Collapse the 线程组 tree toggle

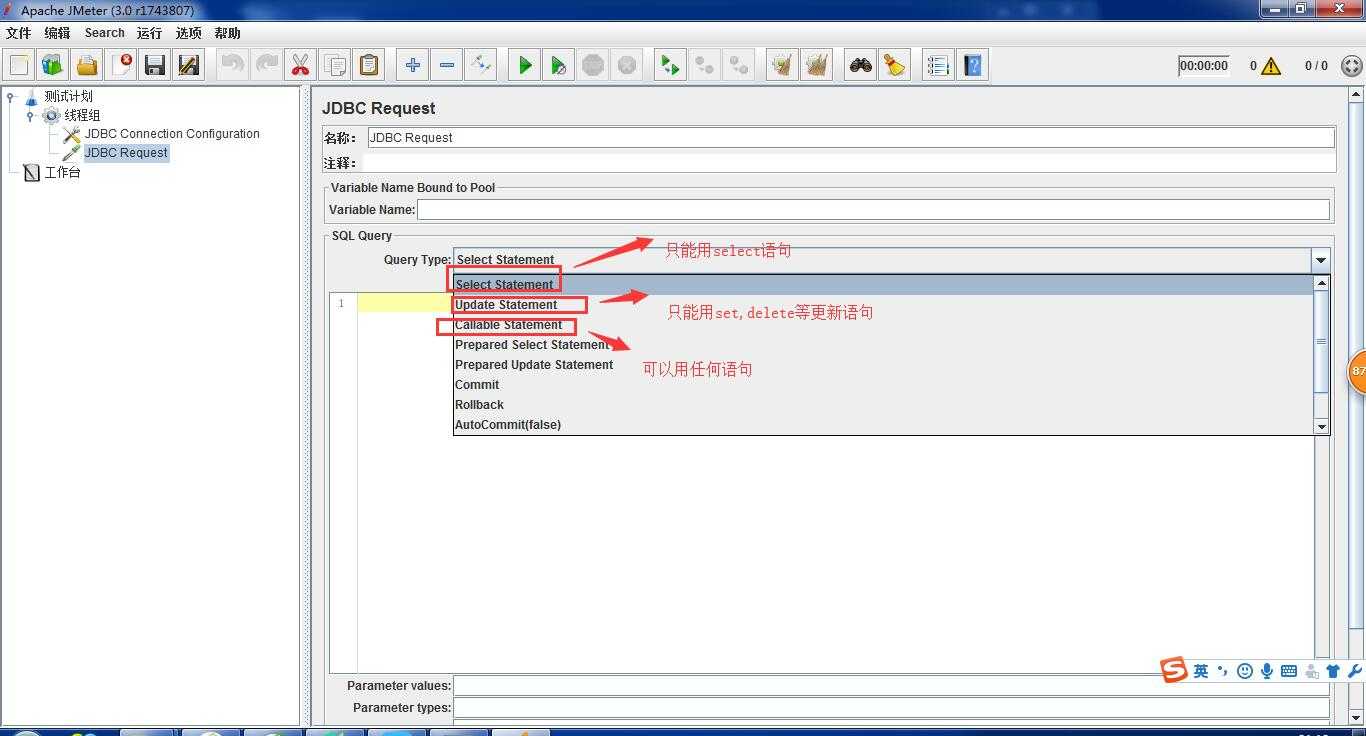tap(30, 116)
